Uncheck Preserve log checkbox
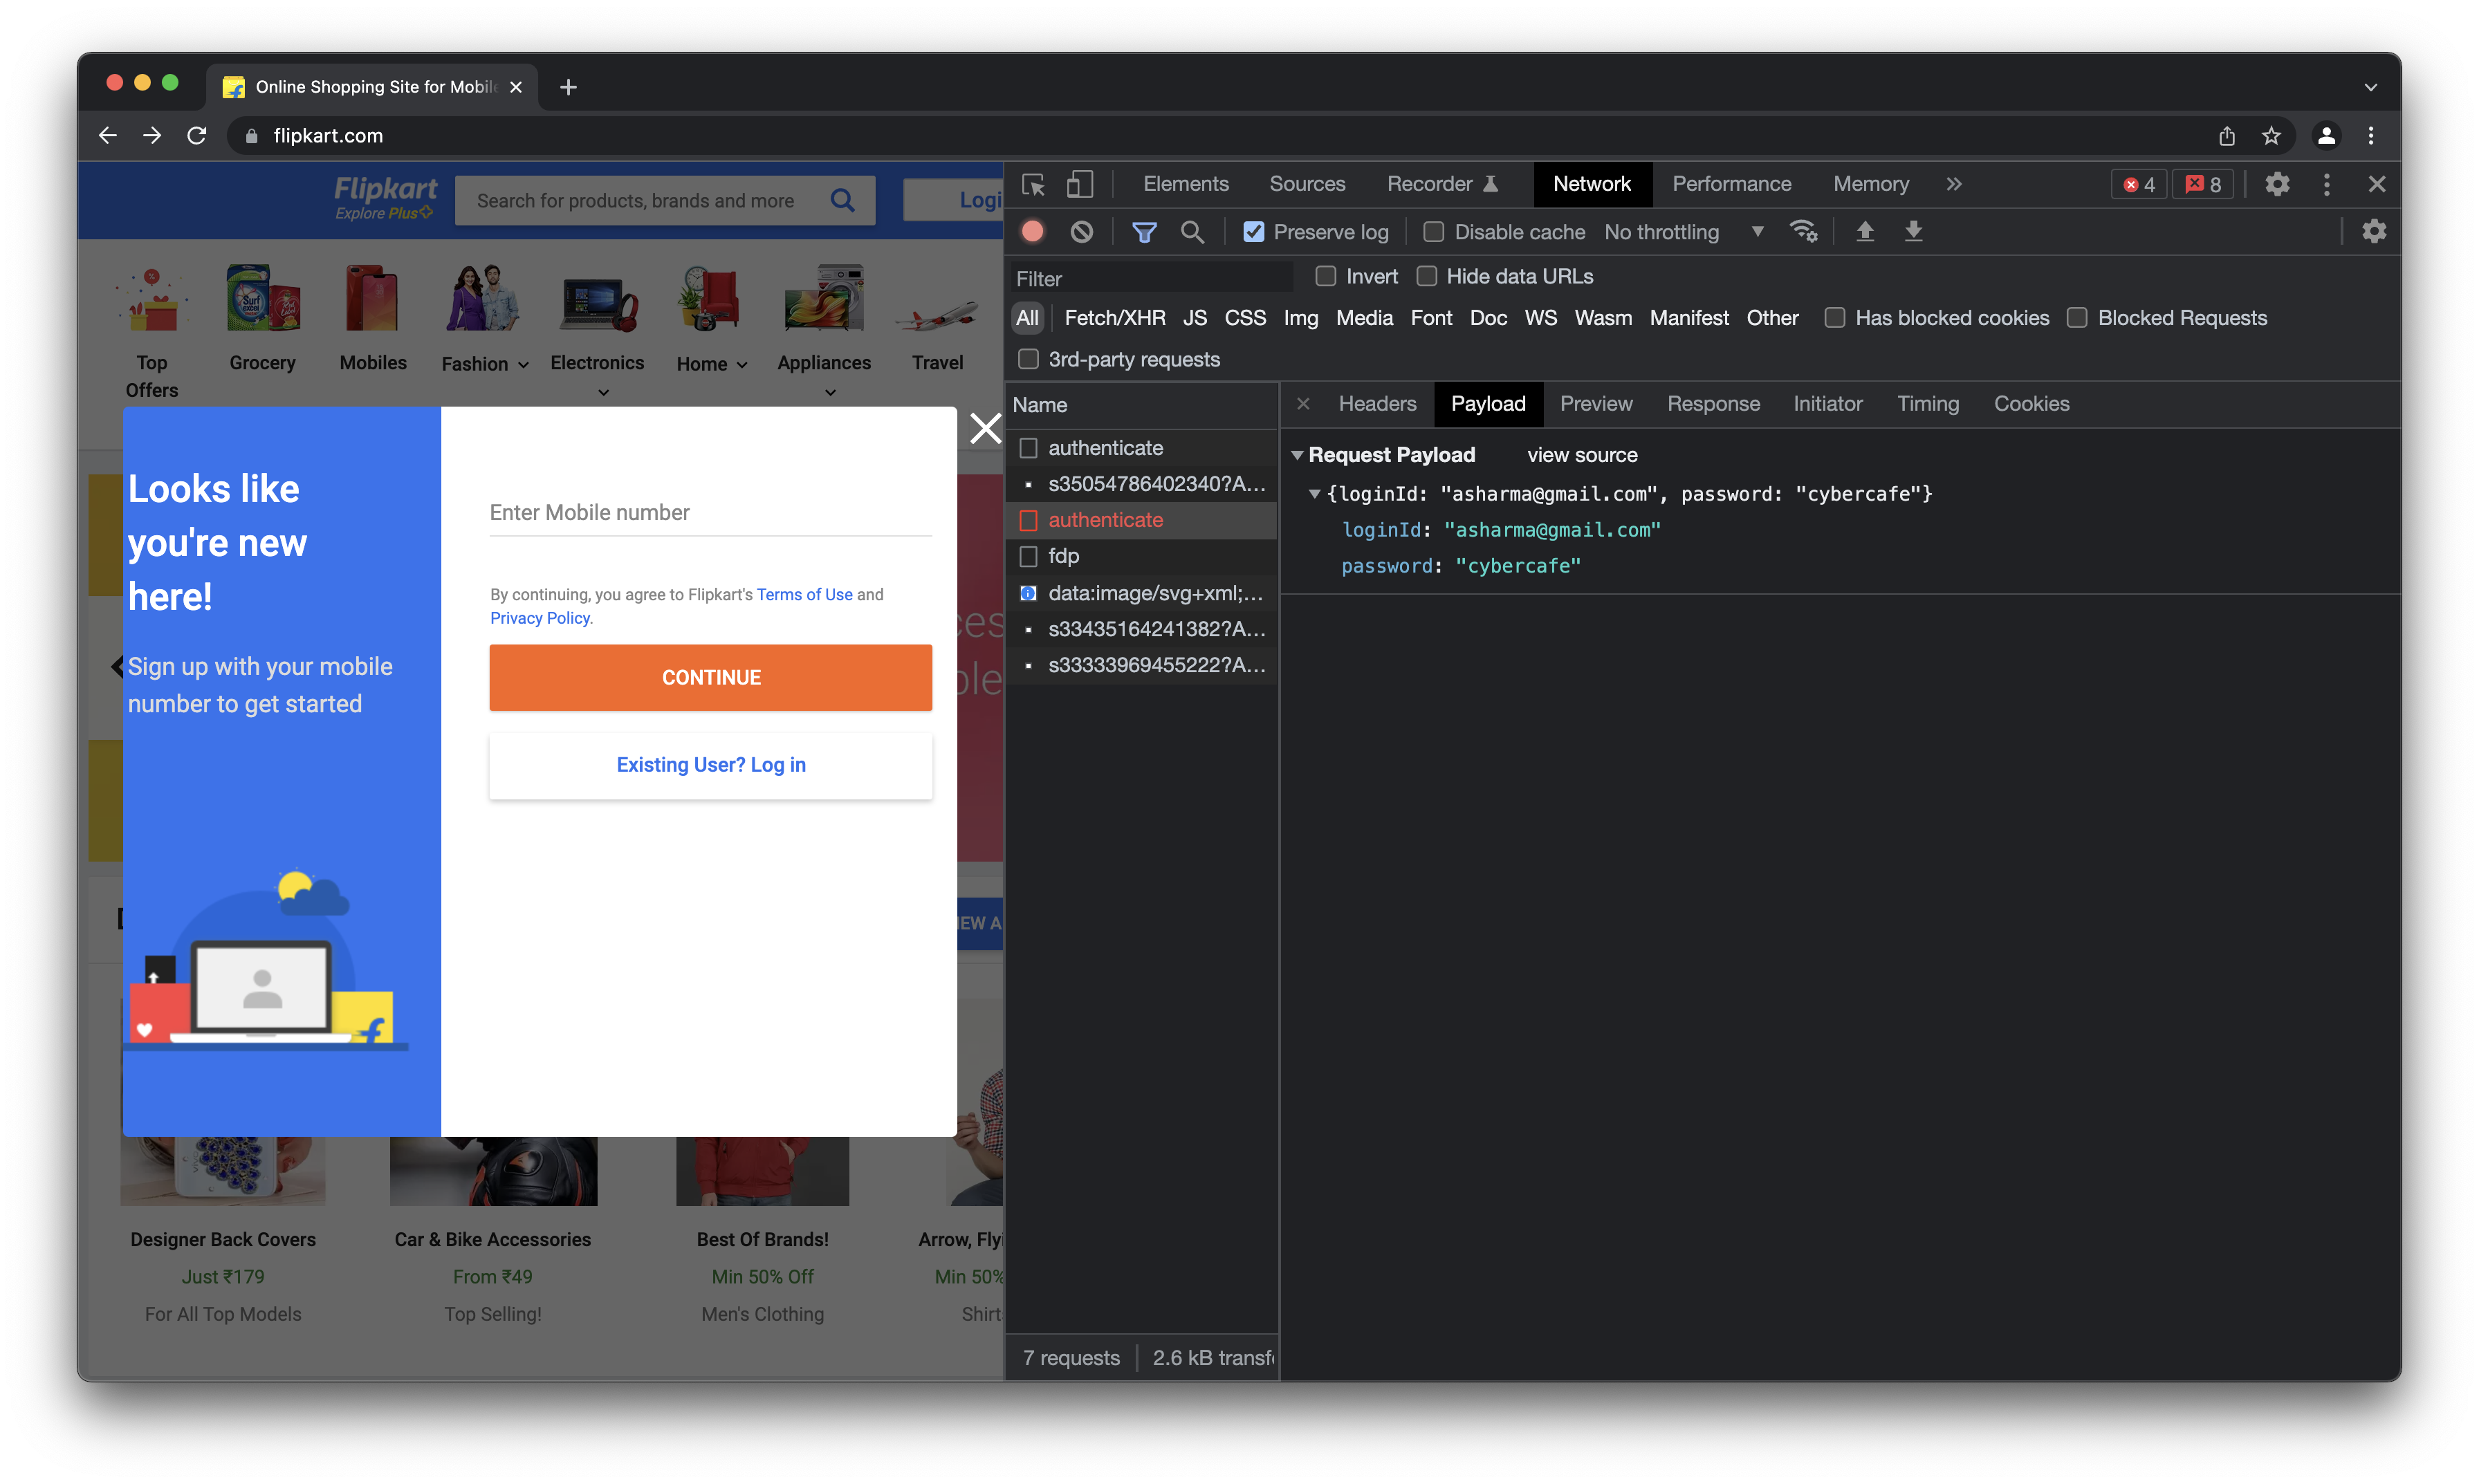This screenshot has height=1484, width=2479. click(1253, 232)
